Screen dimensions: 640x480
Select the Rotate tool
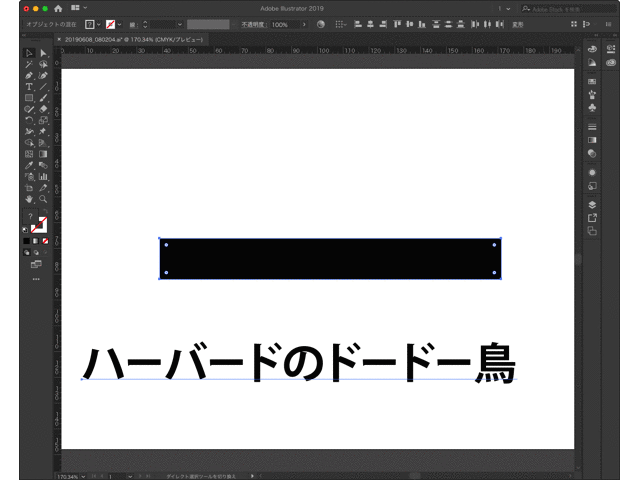pos(29,120)
